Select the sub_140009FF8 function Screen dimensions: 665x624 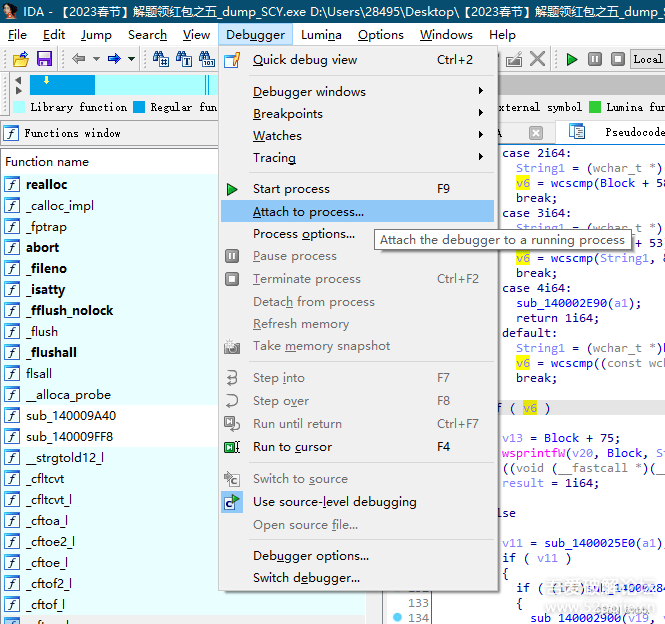[x=70, y=437]
